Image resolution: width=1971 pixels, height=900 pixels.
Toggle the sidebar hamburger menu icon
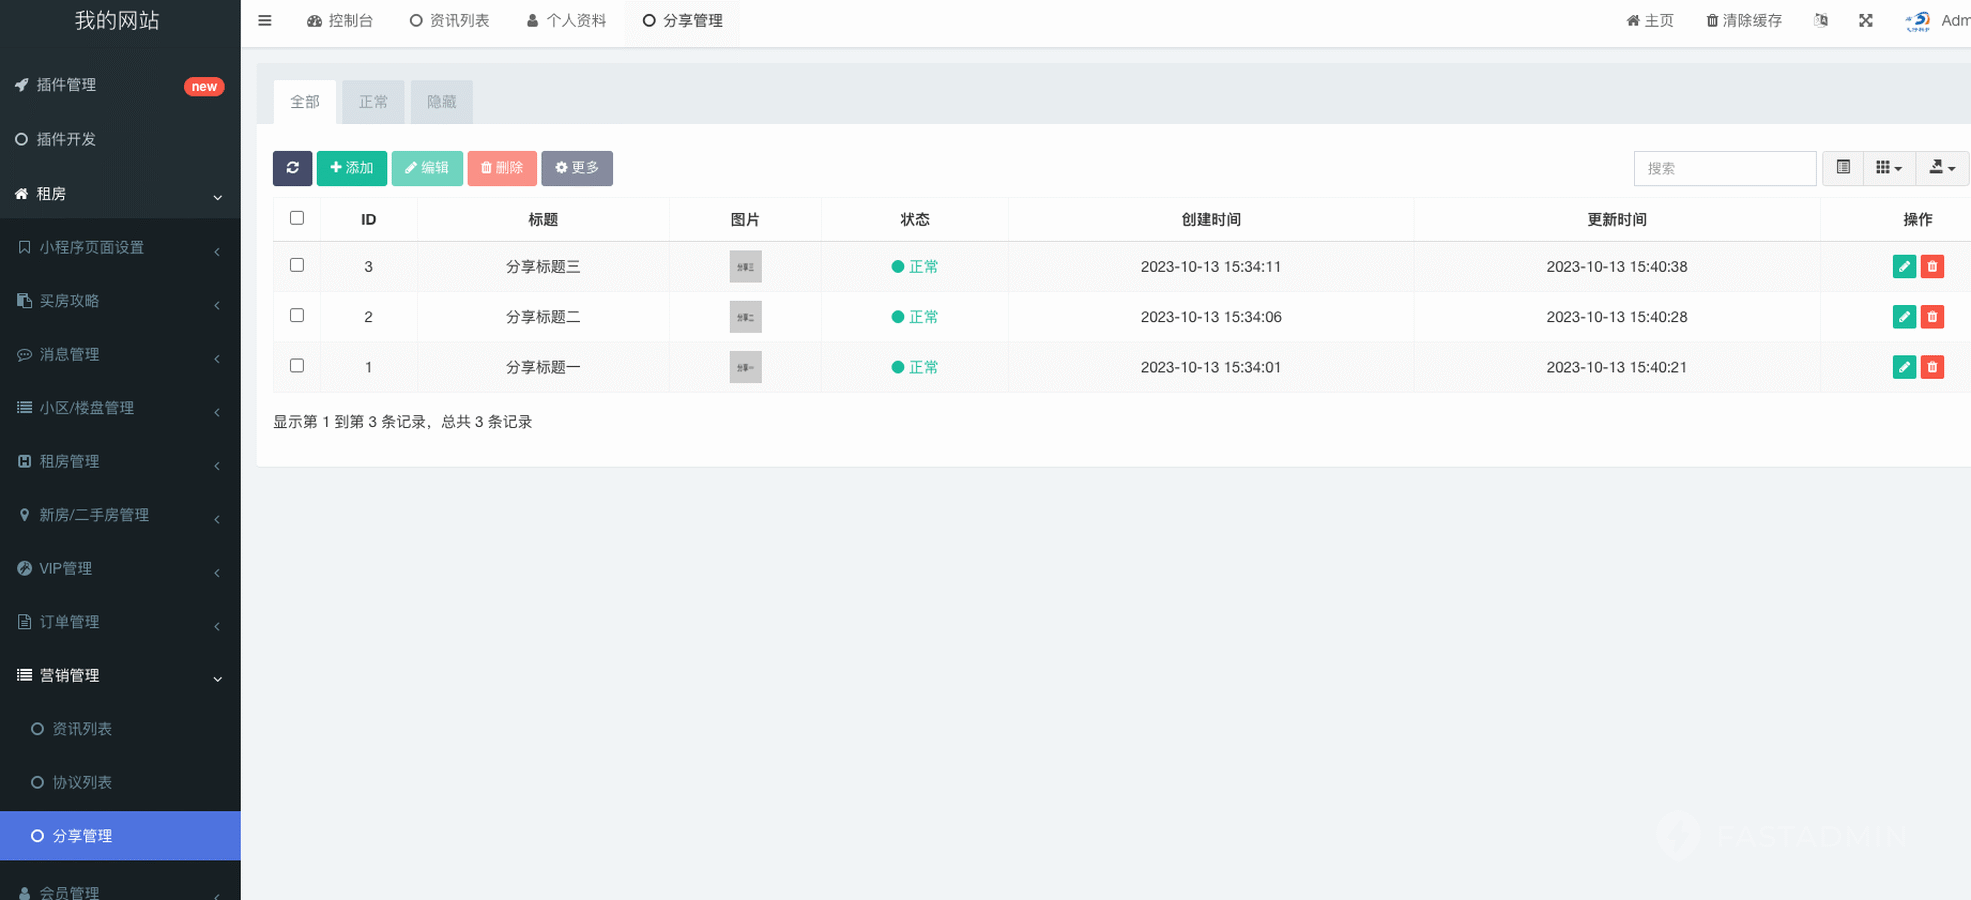(265, 21)
